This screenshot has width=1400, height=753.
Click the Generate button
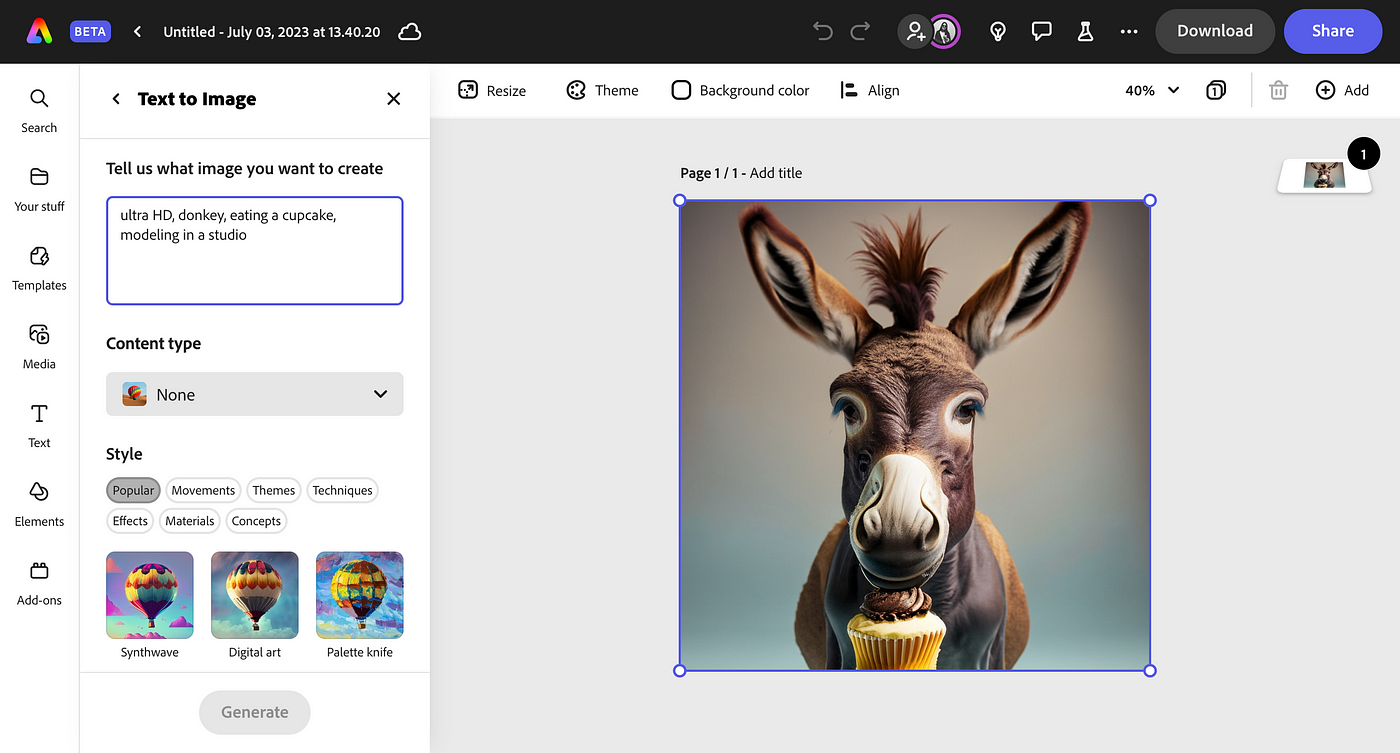(x=254, y=712)
